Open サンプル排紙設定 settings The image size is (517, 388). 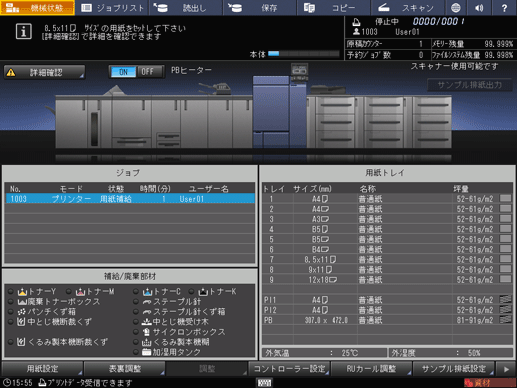click(x=454, y=369)
